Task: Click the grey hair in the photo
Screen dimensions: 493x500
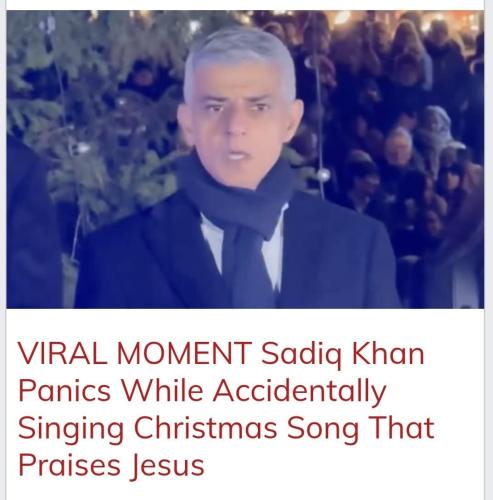Action: 240,57
